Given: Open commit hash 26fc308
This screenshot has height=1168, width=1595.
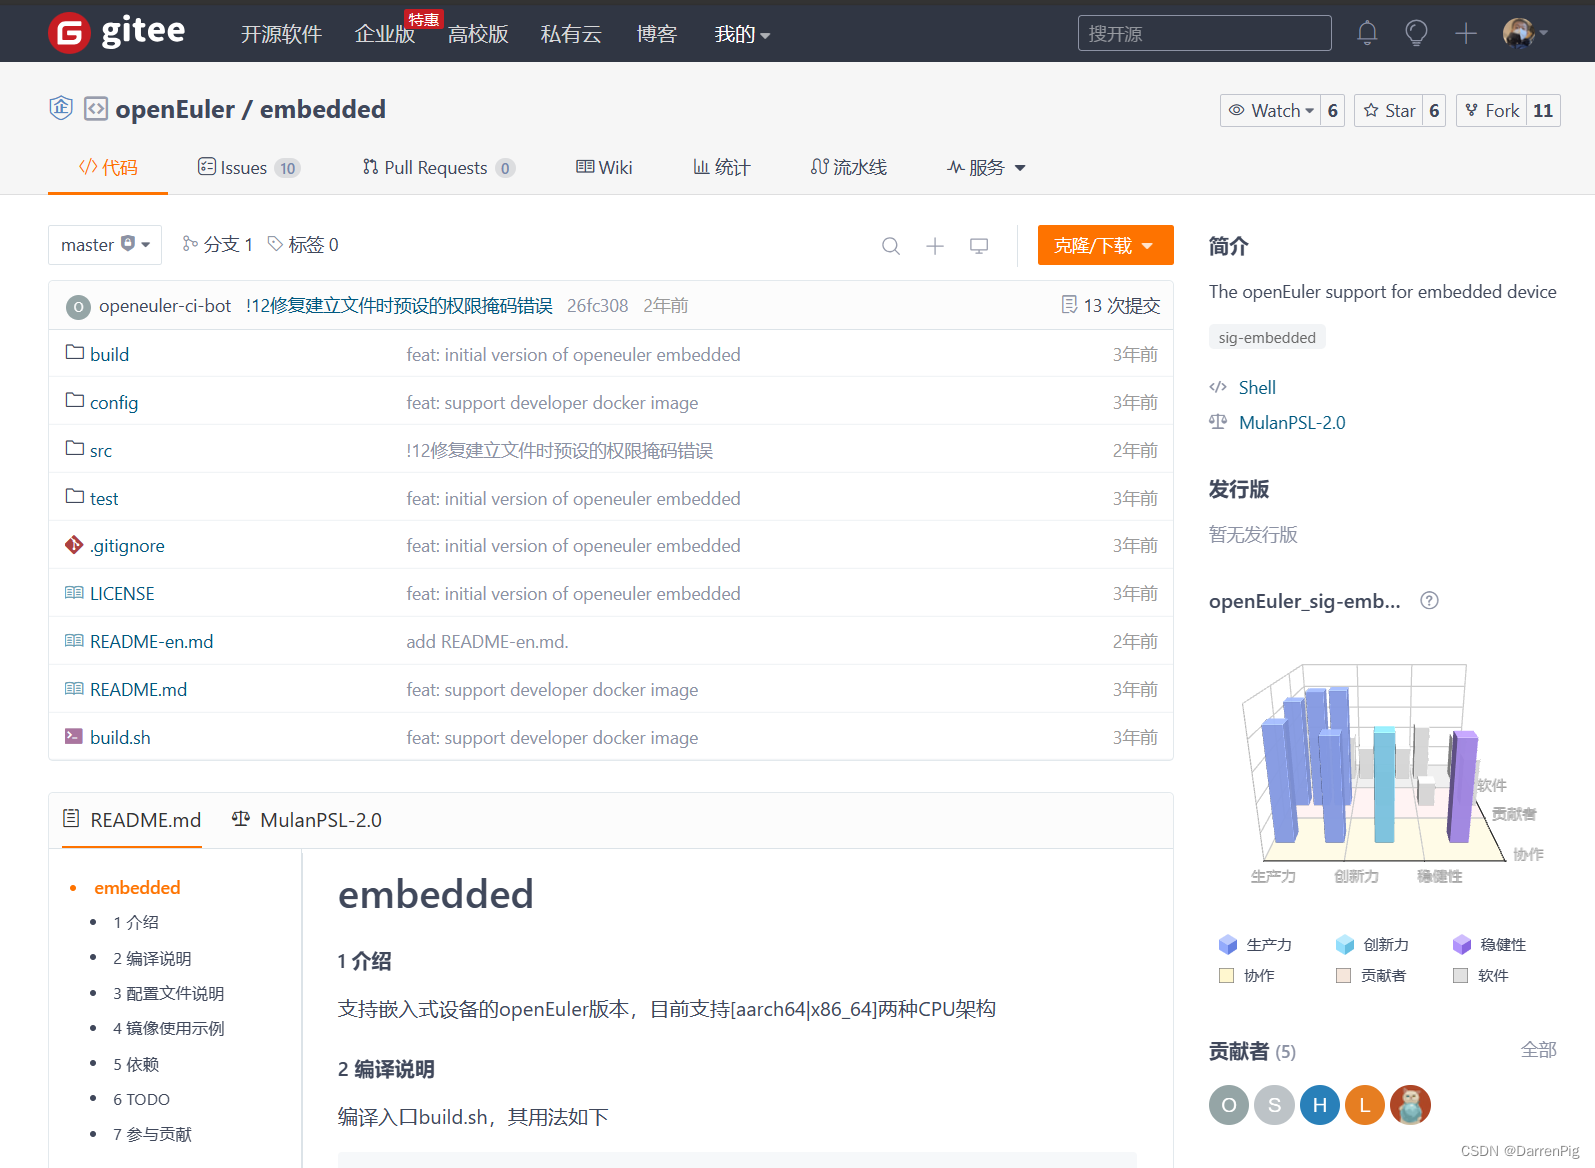Looking at the screenshot, I should [x=598, y=306].
